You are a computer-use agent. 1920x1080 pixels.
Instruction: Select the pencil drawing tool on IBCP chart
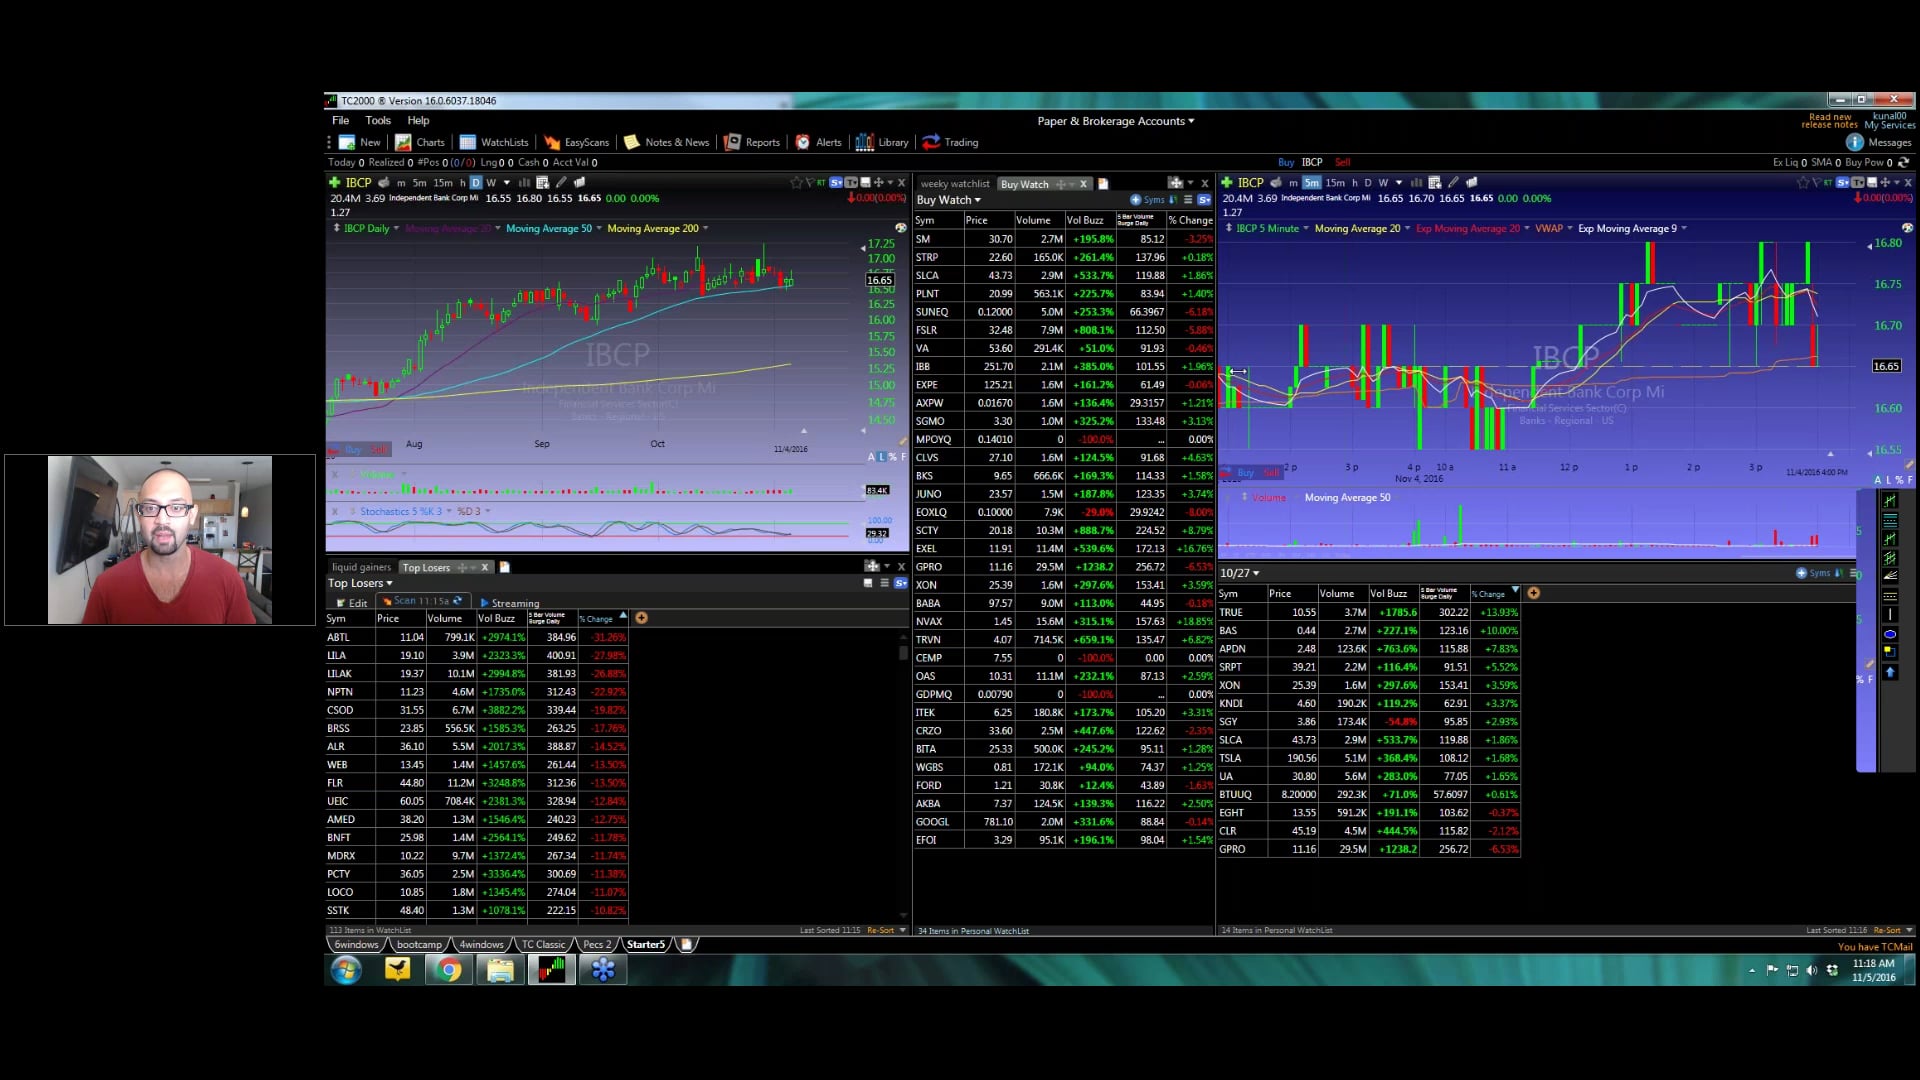(562, 182)
